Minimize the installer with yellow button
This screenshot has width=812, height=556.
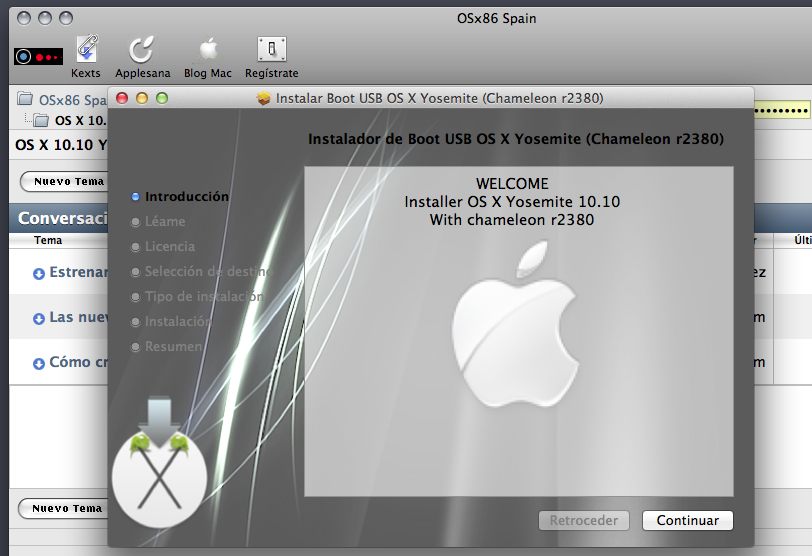click(142, 98)
